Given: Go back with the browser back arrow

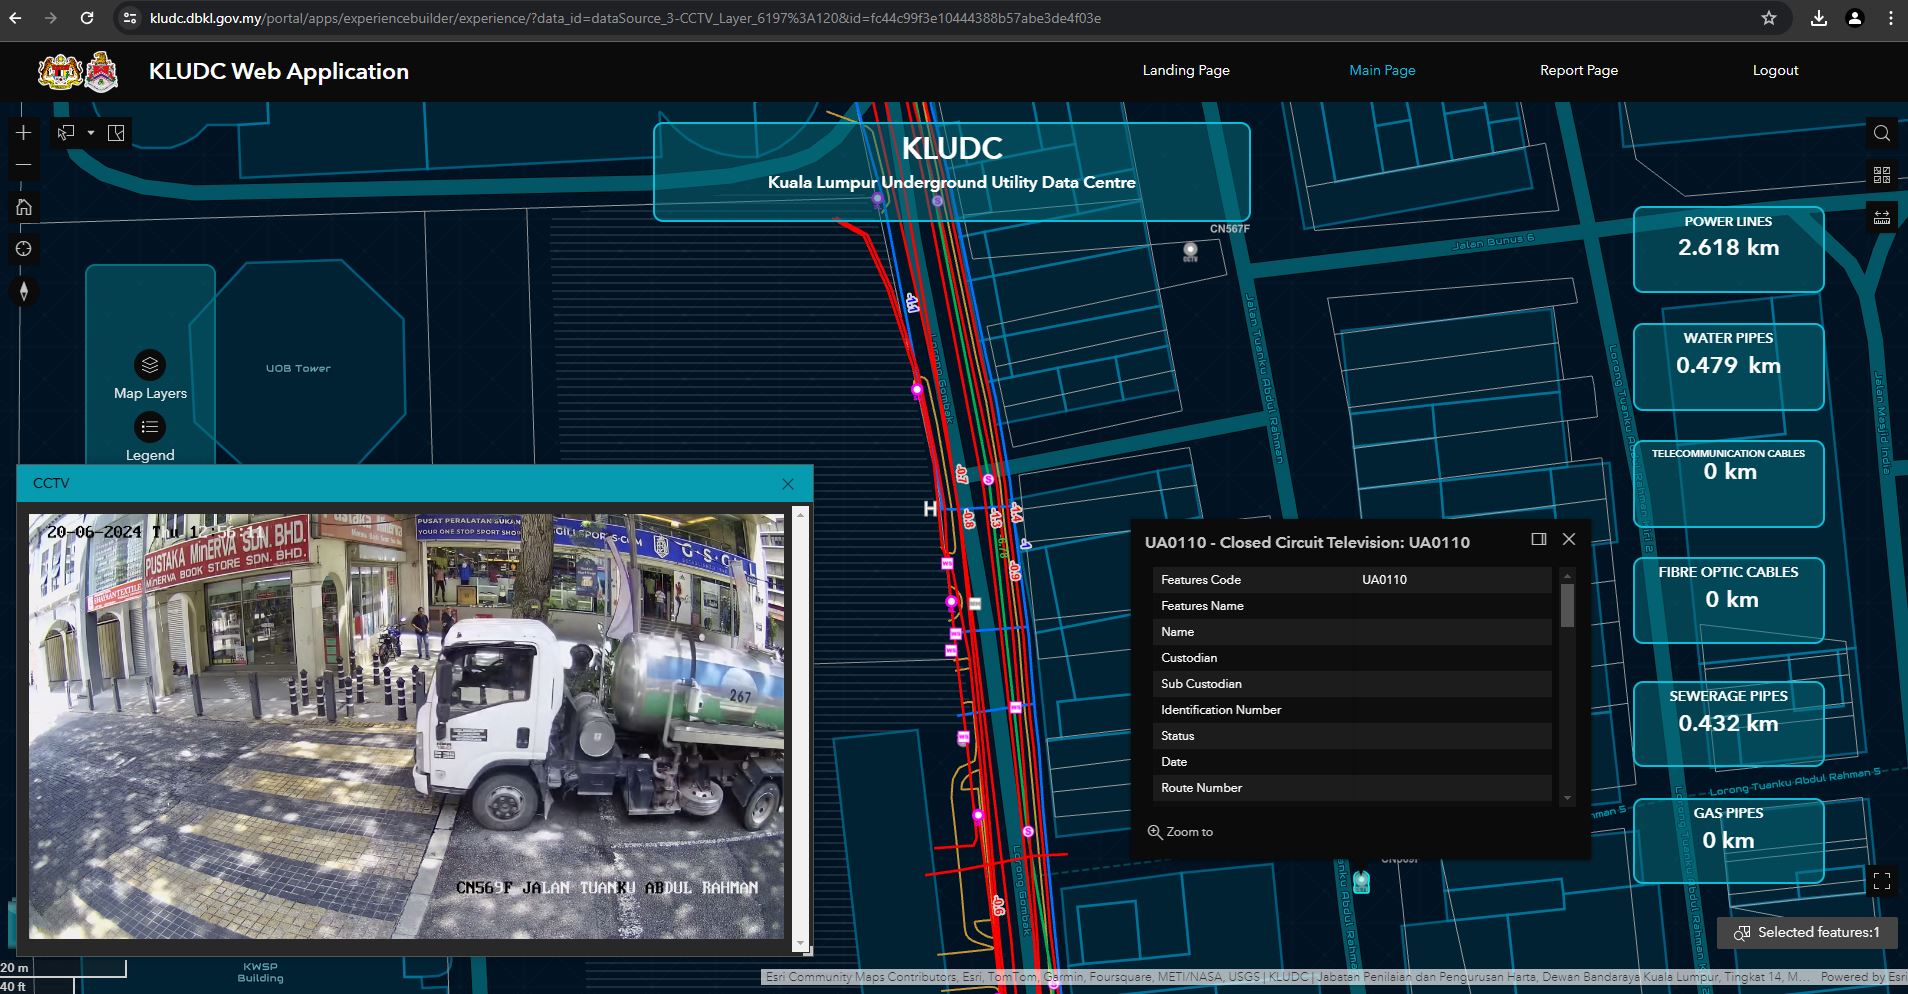Looking at the screenshot, I should (x=16, y=18).
